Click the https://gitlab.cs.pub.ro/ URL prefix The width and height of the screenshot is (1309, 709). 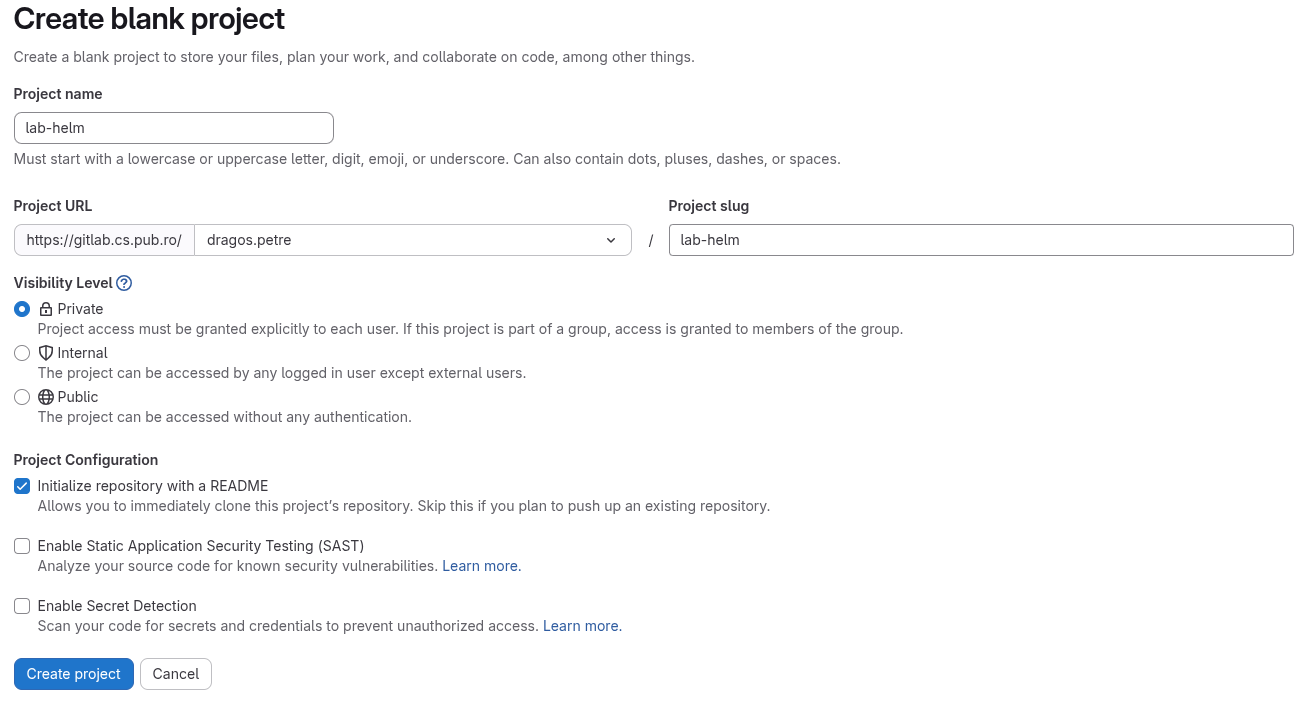coord(104,240)
